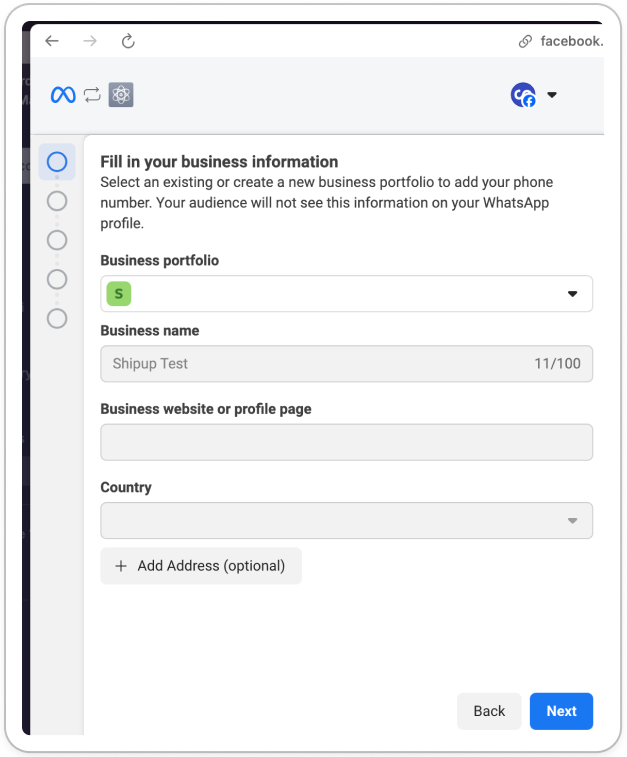Screen dimensions: 627x757
Task: Select the fourth step circle
Action: coord(57,279)
